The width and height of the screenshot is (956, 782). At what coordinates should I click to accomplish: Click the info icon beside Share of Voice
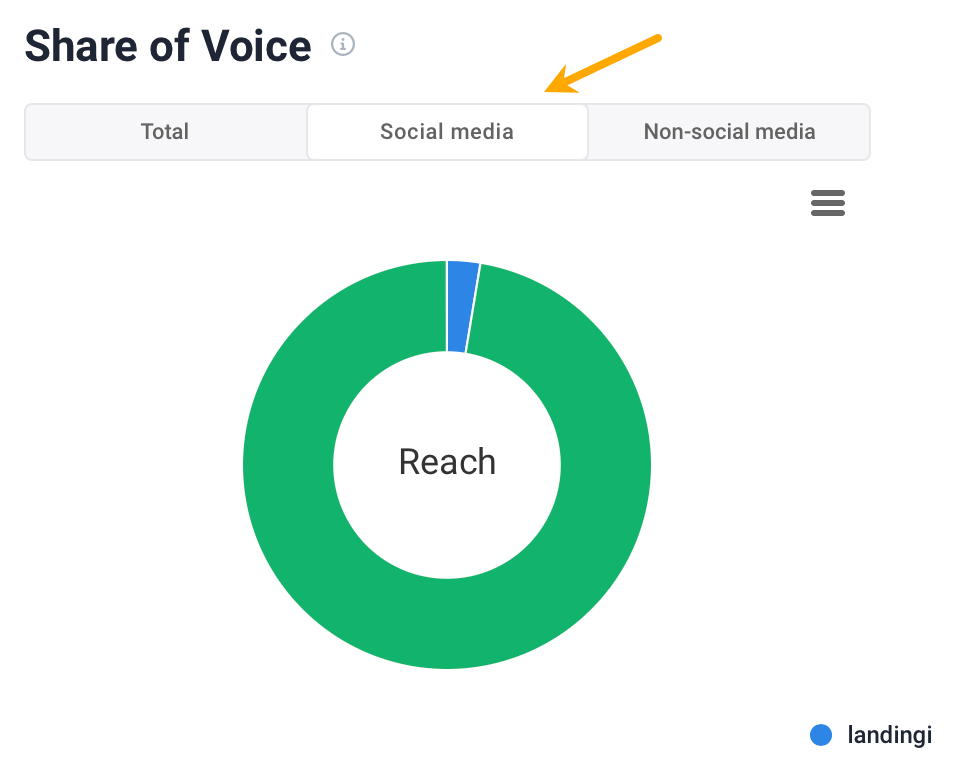[342, 45]
